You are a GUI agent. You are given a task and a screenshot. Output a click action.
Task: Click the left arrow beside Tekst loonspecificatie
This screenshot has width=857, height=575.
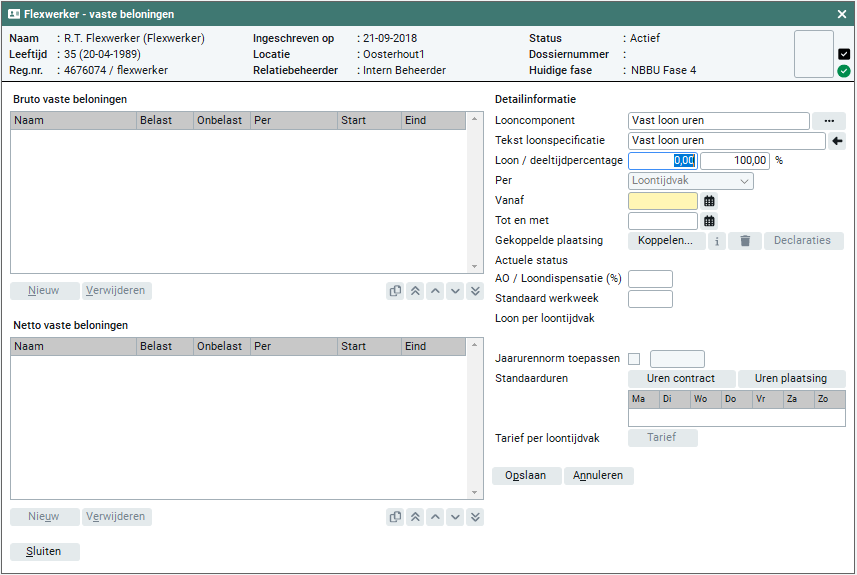coord(838,141)
